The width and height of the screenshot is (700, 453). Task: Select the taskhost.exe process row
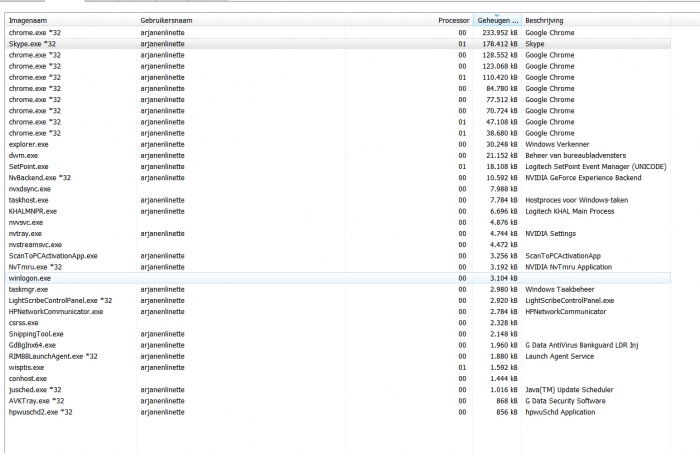pyautogui.click(x=338, y=200)
